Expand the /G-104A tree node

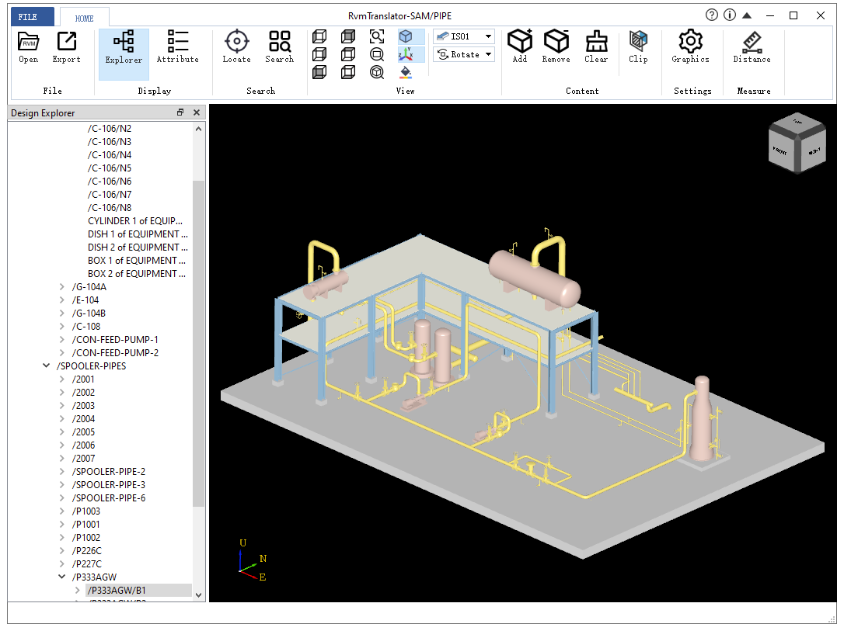click(x=62, y=287)
